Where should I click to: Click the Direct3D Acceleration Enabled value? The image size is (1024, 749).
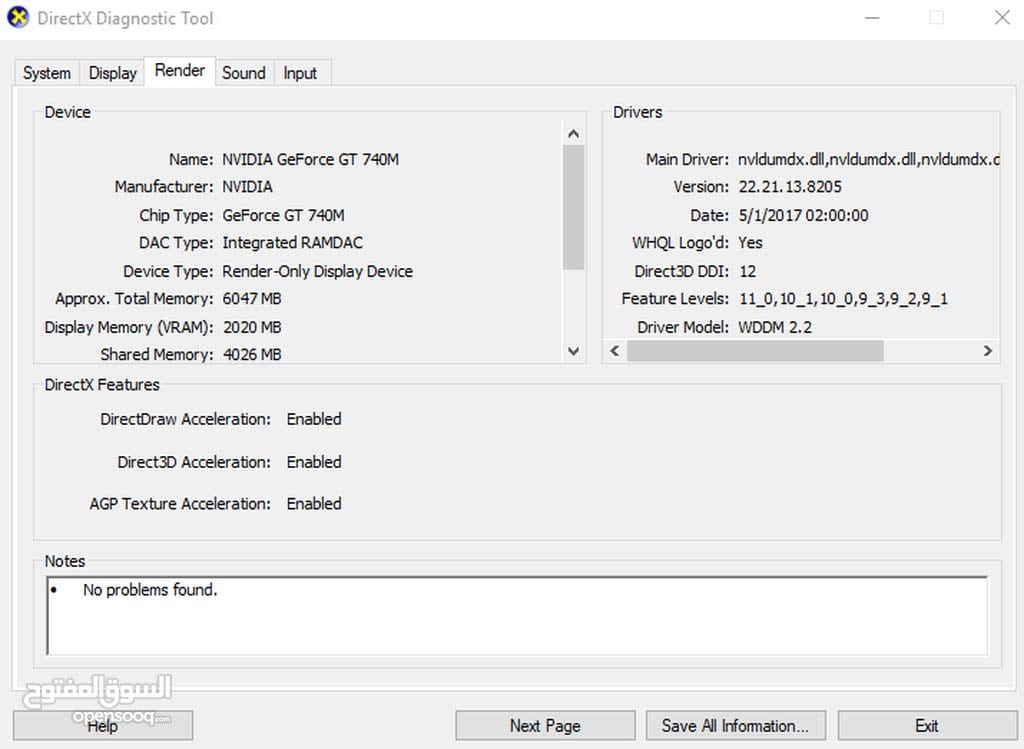coord(314,462)
